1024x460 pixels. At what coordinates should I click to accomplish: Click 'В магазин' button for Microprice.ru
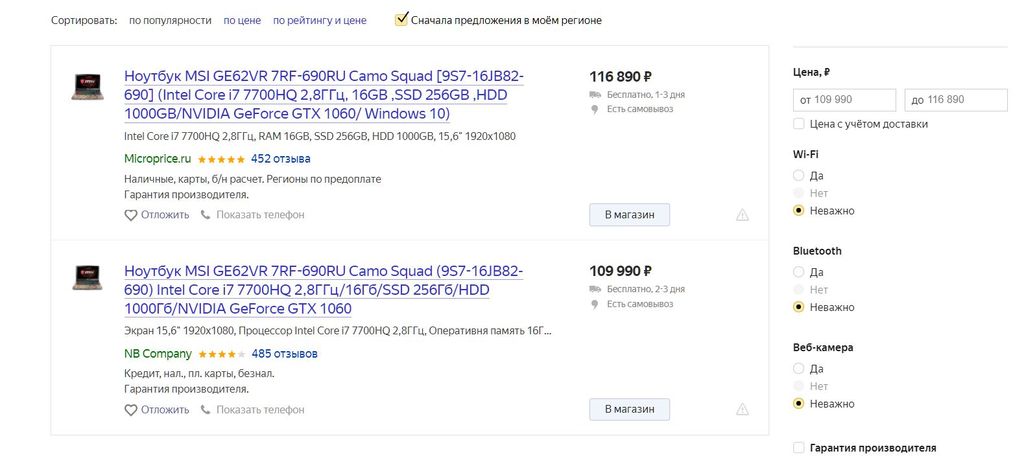(629, 215)
